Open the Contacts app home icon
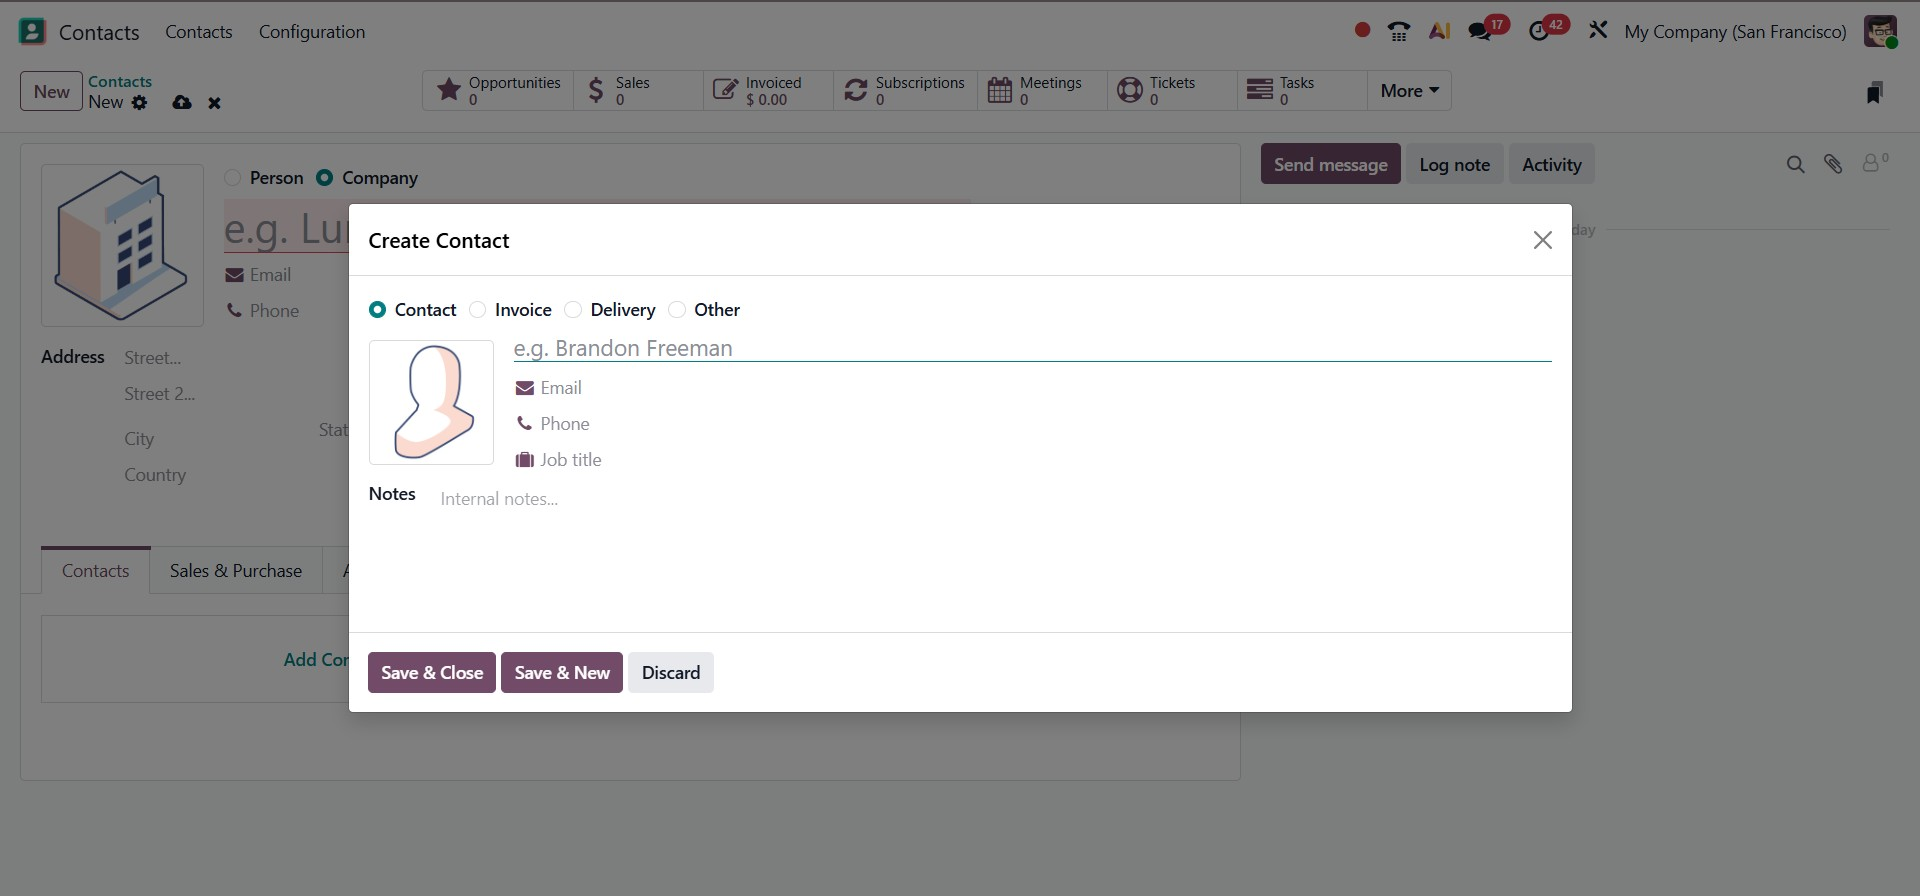The height and width of the screenshot is (896, 1920). point(32,32)
